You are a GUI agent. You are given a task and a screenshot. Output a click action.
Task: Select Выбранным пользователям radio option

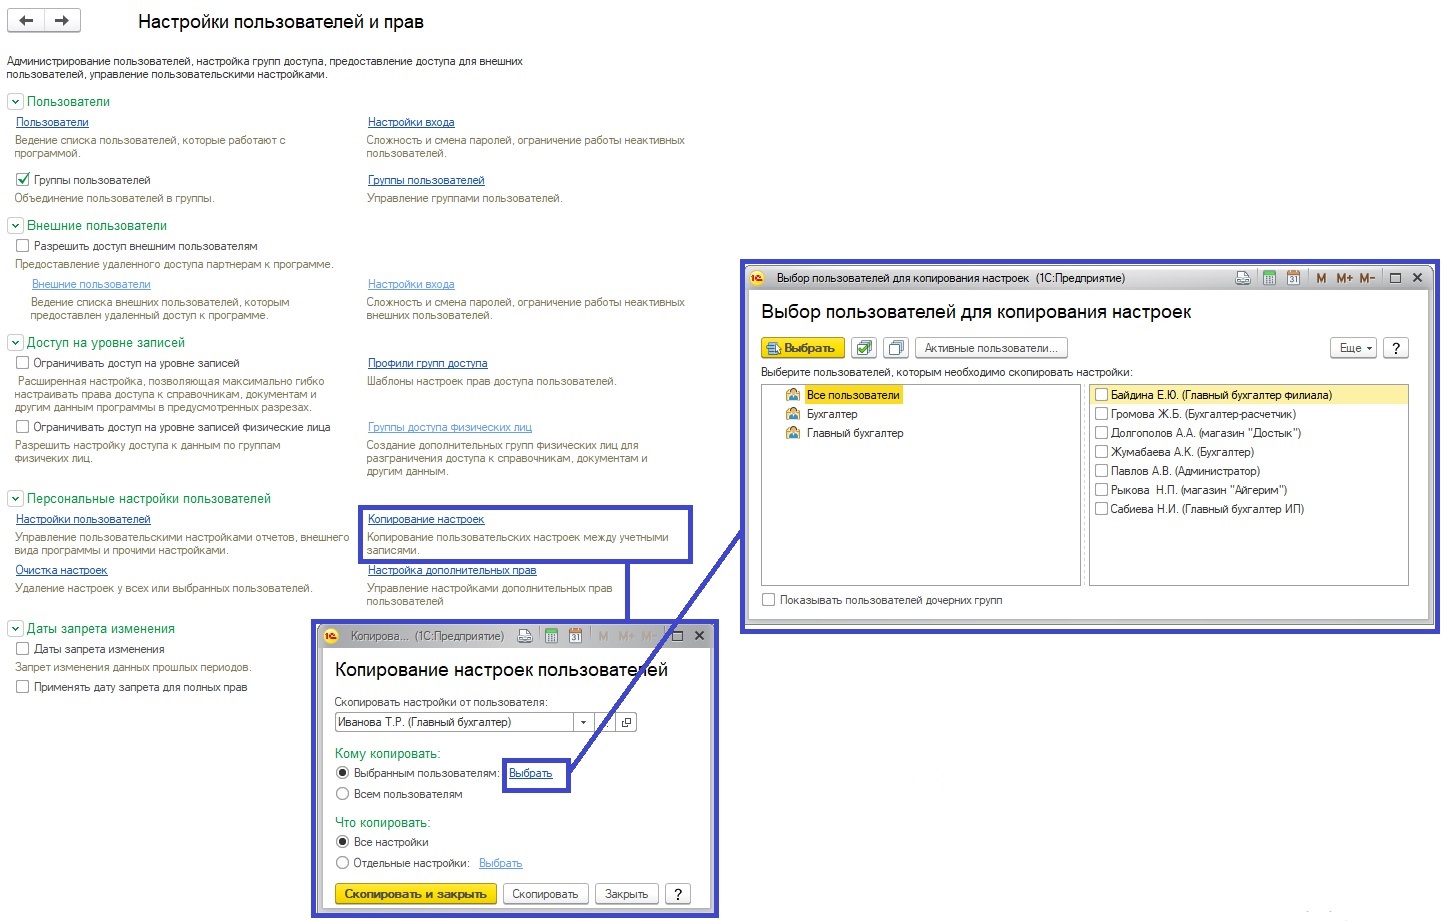point(343,773)
